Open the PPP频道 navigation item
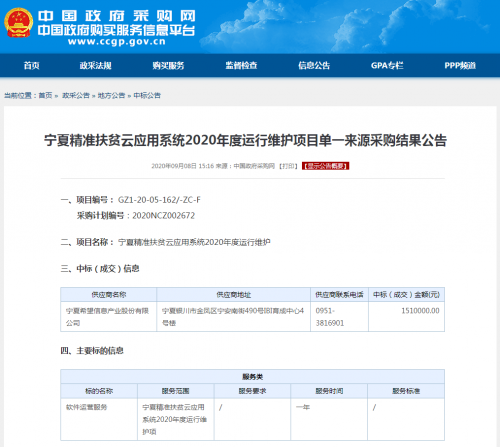 pyautogui.click(x=460, y=66)
